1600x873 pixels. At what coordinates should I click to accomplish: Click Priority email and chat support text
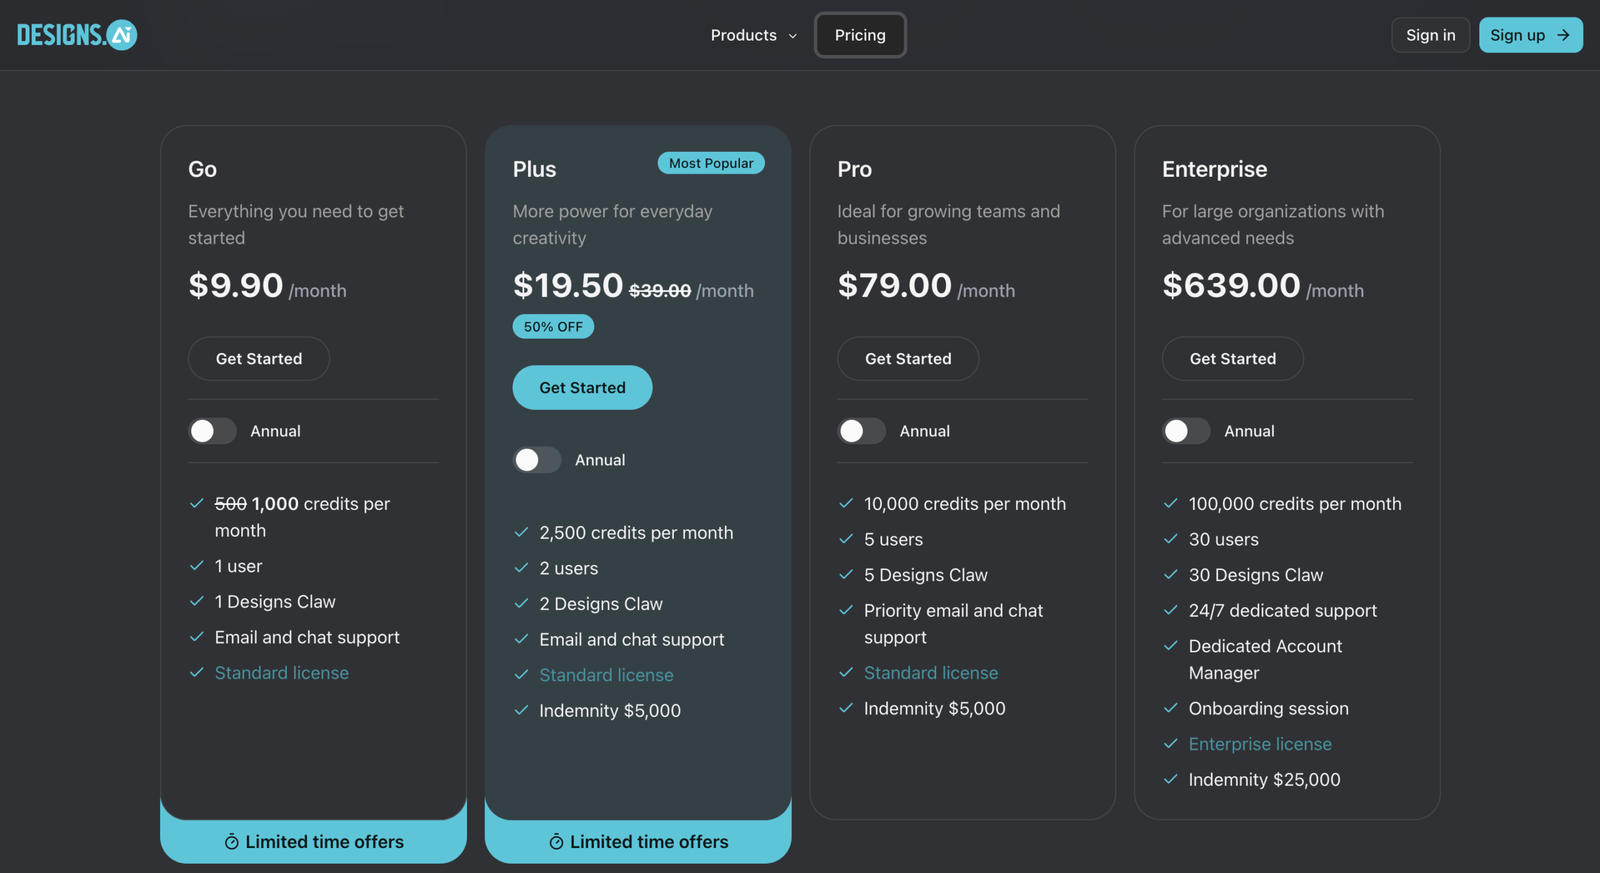click(x=953, y=624)
